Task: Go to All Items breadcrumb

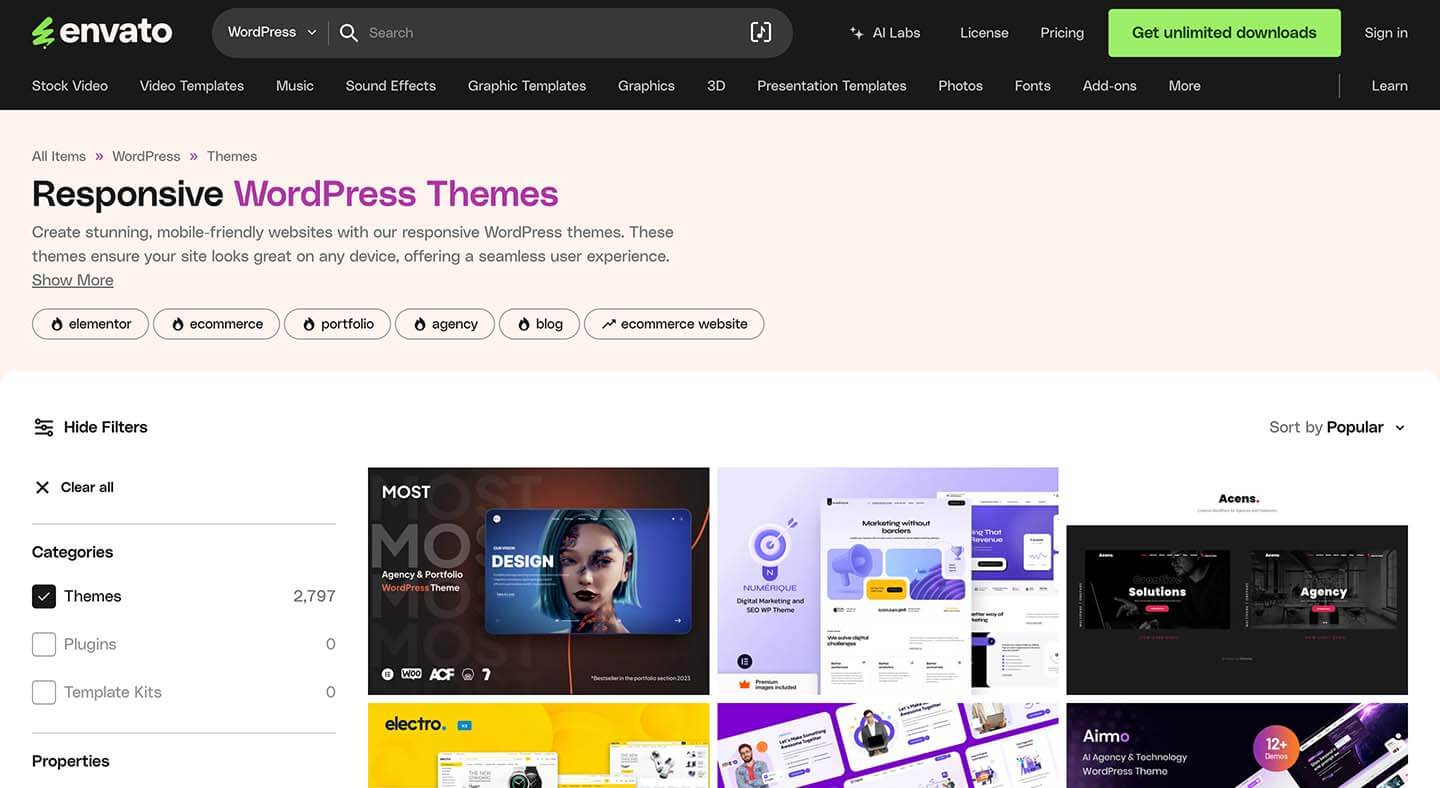Action: point(59,156)
